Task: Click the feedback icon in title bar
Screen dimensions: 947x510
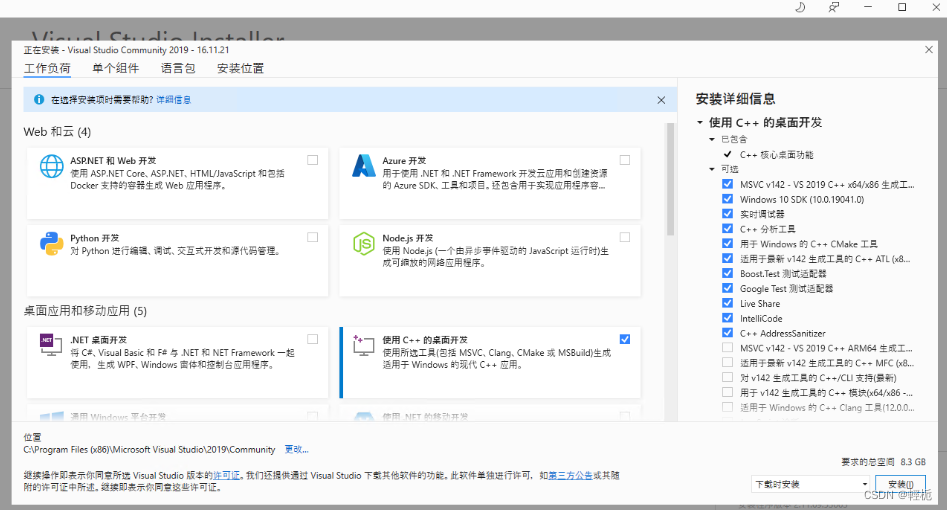Action: pos(833,7)
